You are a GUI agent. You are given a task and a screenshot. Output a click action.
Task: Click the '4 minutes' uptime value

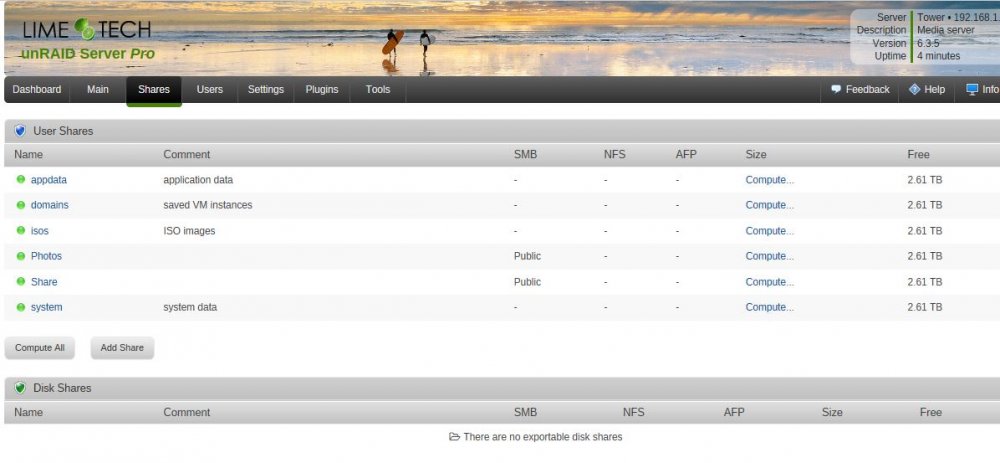point(938,56)
